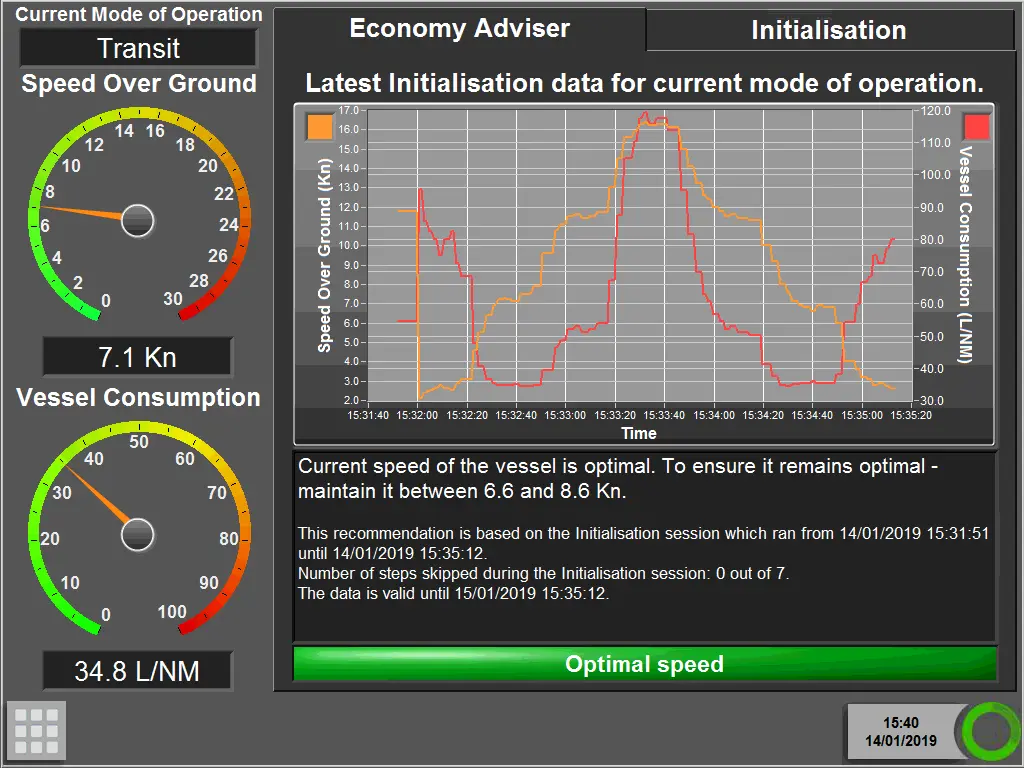Click the 15:35:20 time axis tick label
1024x768 pixels.
click(911, 415)
